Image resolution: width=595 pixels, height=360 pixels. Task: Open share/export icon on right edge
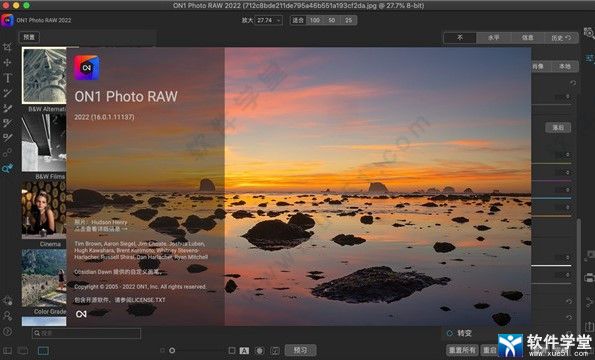tap(589, 327)
